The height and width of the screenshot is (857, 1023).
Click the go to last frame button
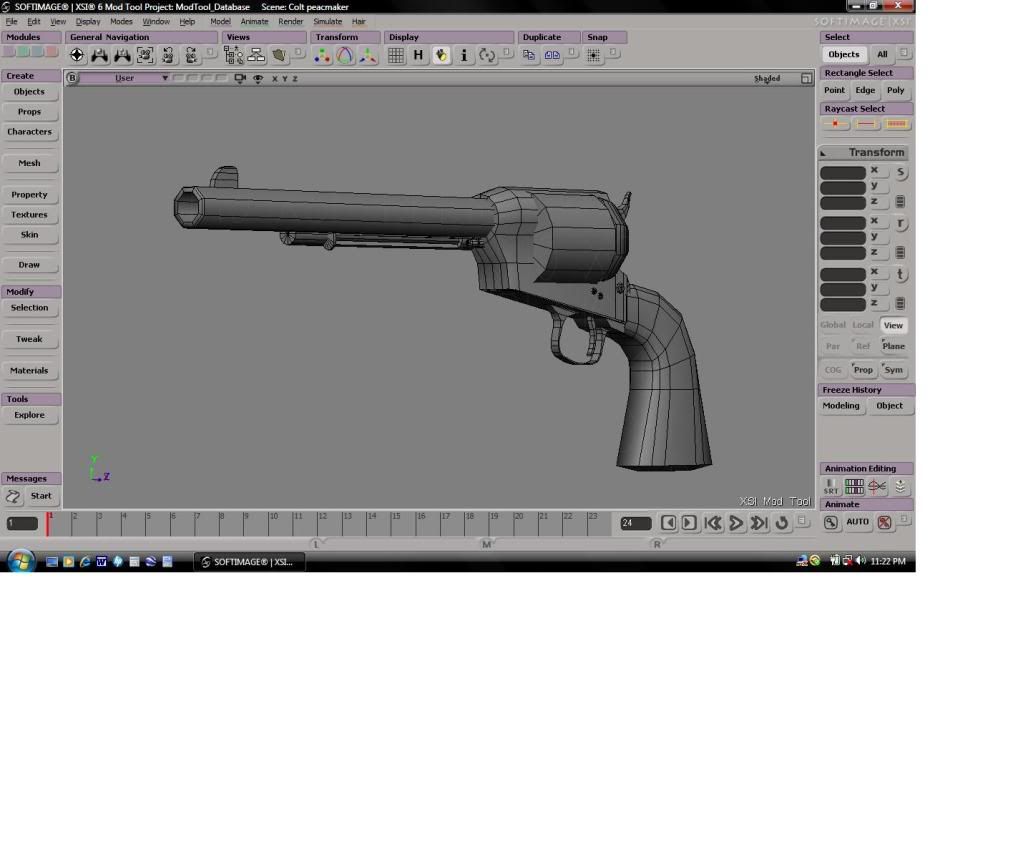758,523
